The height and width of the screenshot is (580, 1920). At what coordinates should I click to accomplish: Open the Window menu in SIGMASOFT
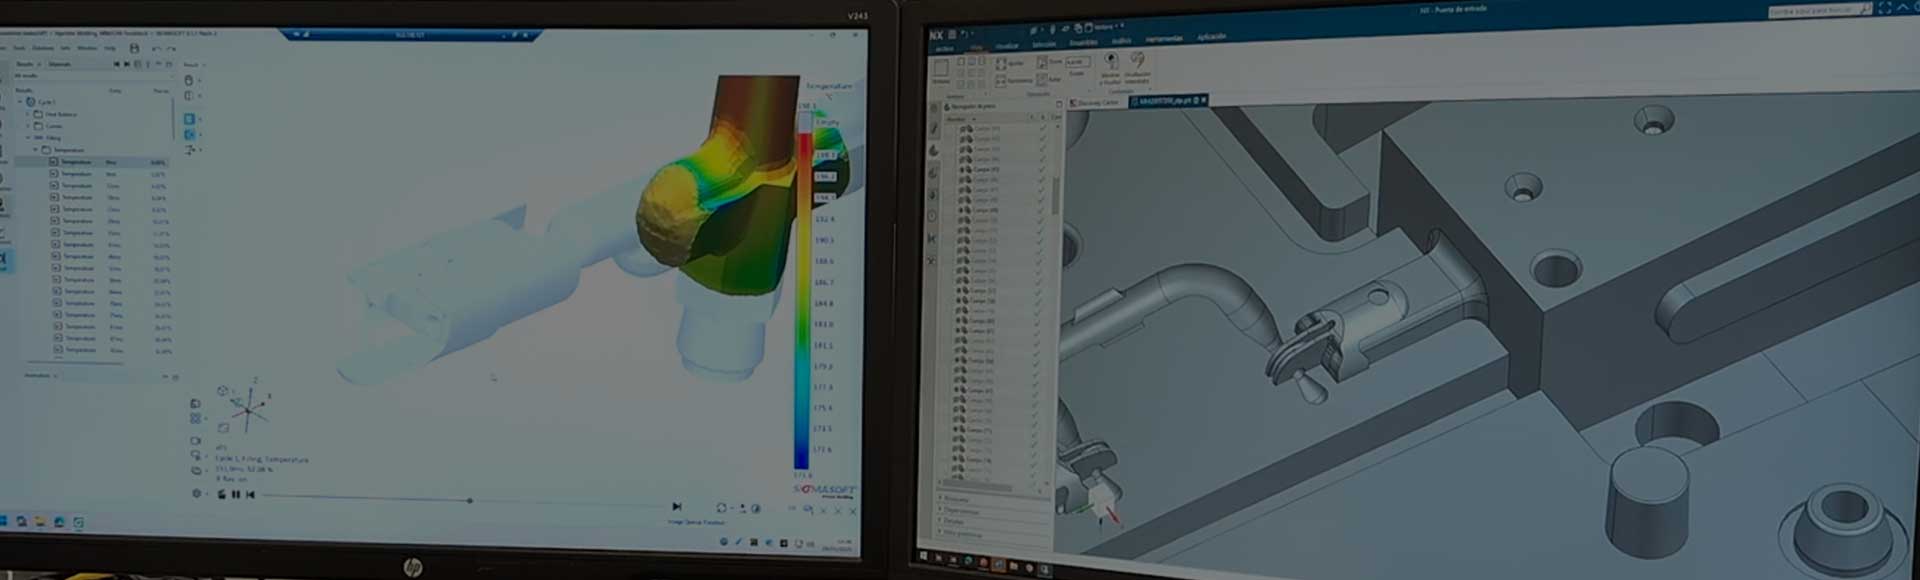(87, 48)
